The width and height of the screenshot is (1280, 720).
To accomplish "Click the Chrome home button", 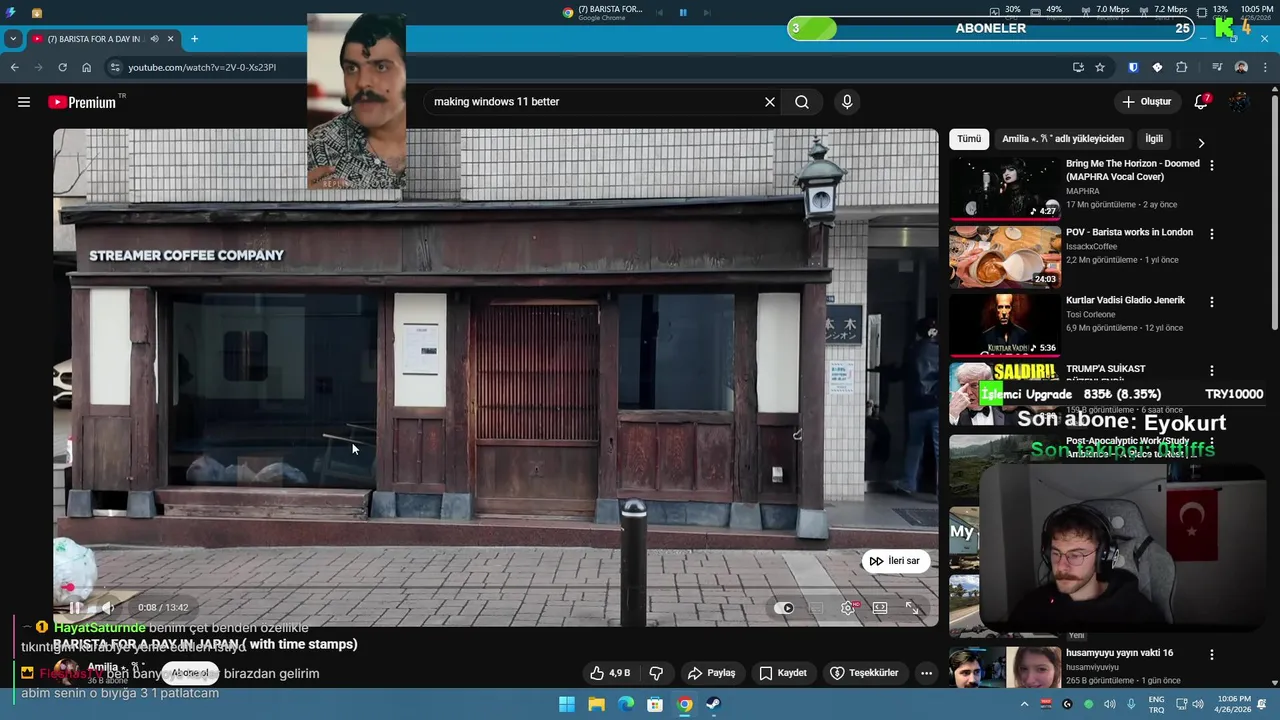I will pos(86,67).
